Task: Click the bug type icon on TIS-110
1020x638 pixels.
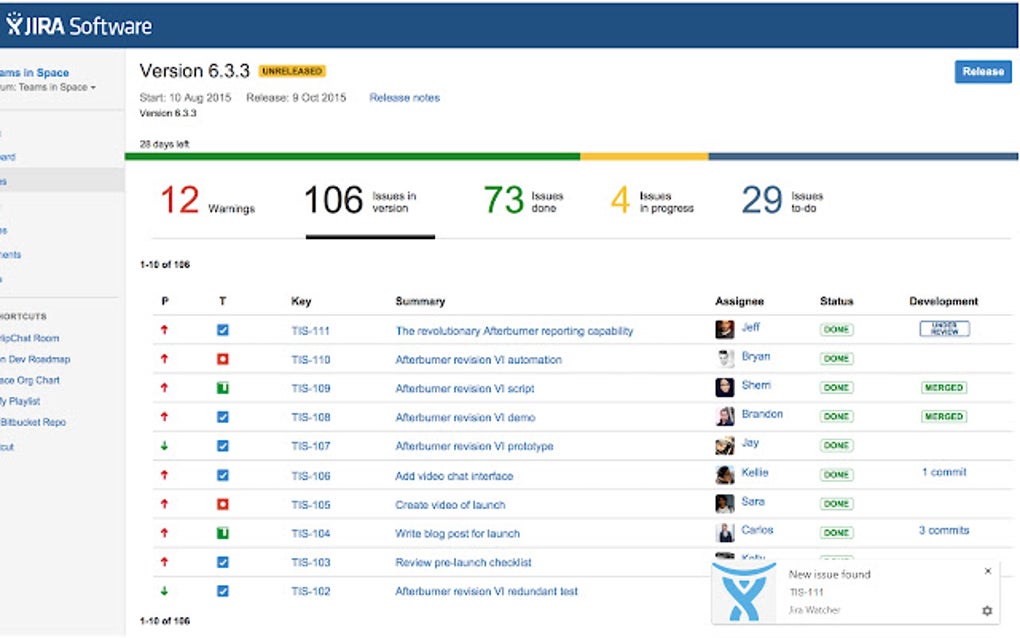Action: 222,358
